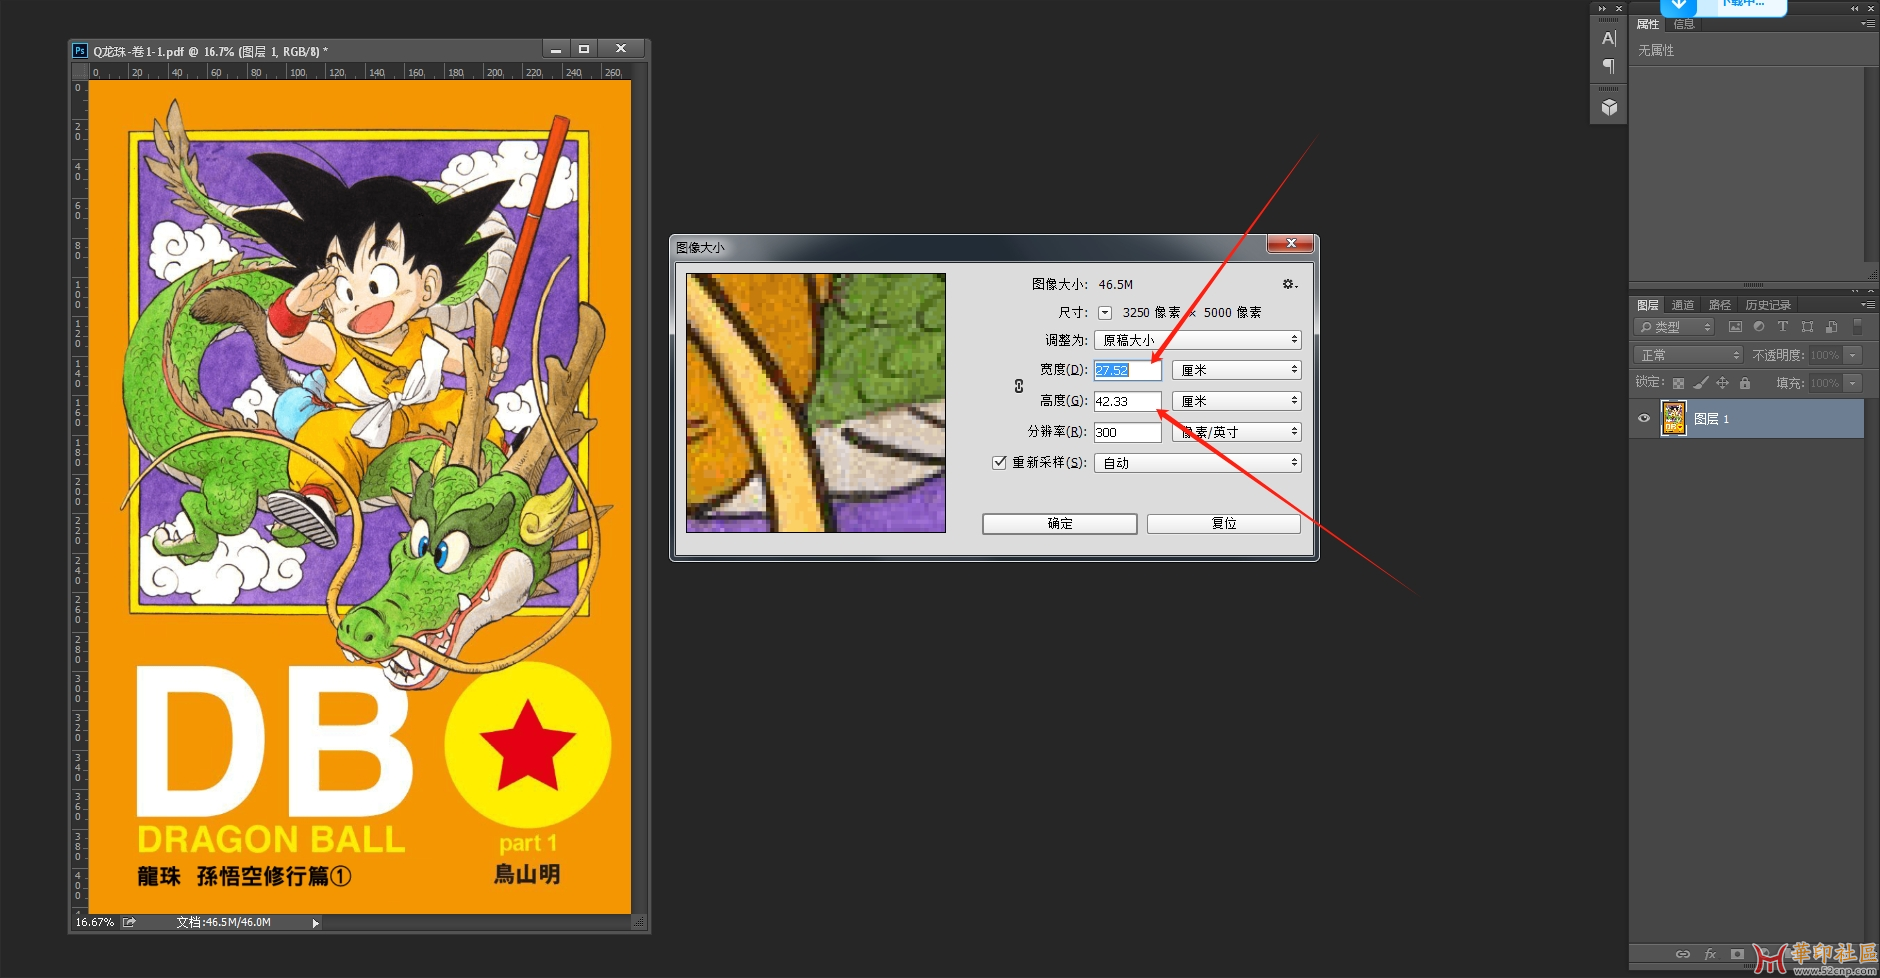Image resolution: width=1880 pixels, height=978 pixels.
Task: Click the Ps icon in document title bar
Action: (80, 51)
